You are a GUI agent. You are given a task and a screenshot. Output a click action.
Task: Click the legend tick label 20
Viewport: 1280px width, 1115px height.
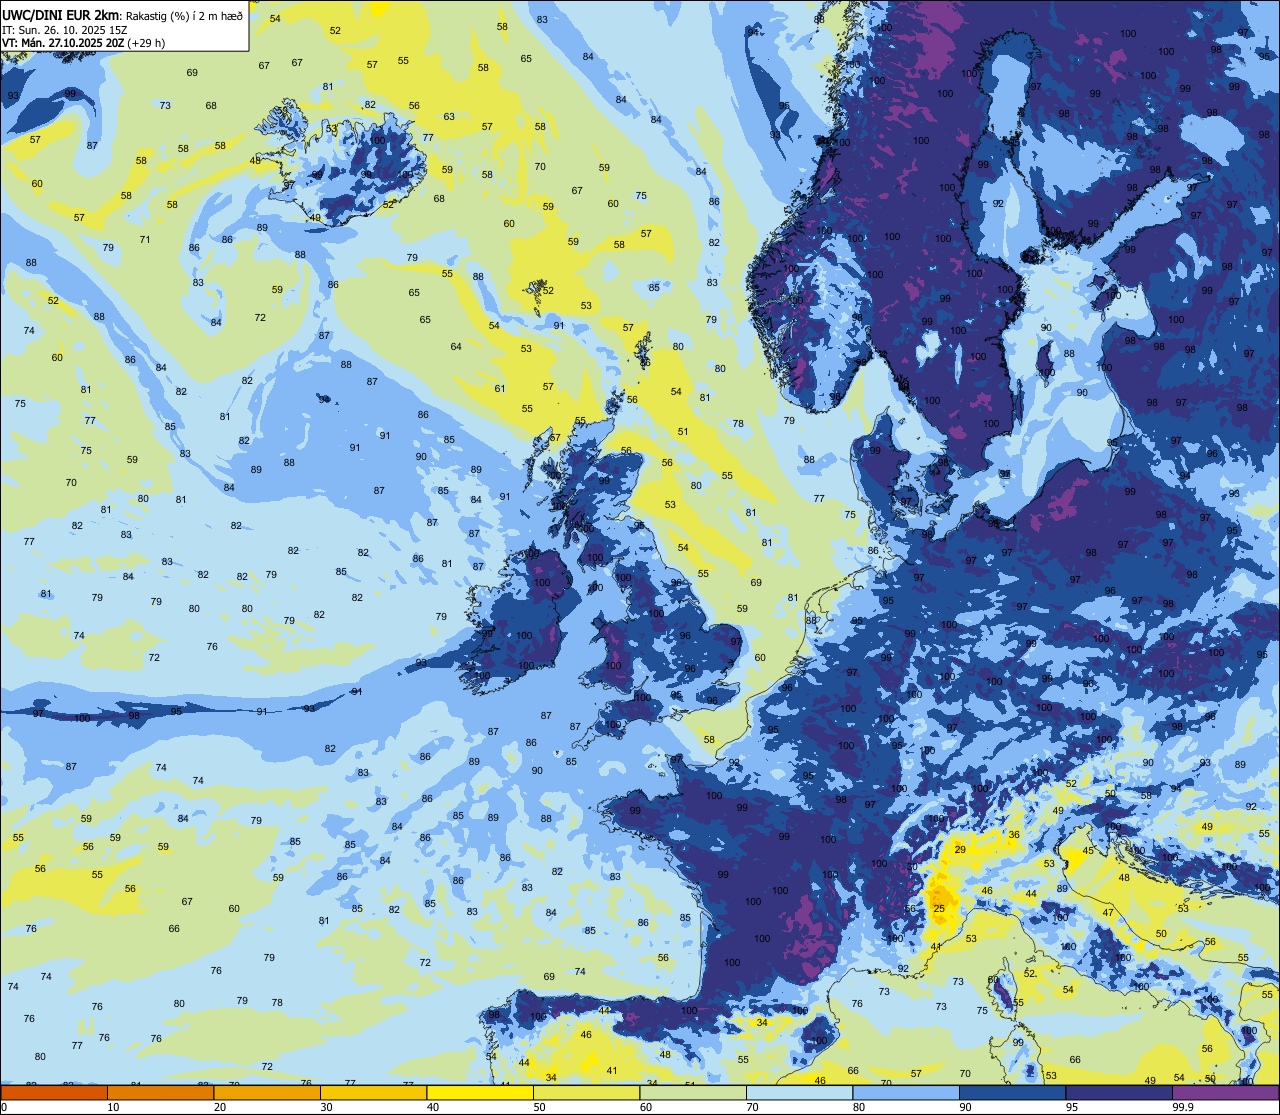pyautogui.click(x=219, y=1106)
